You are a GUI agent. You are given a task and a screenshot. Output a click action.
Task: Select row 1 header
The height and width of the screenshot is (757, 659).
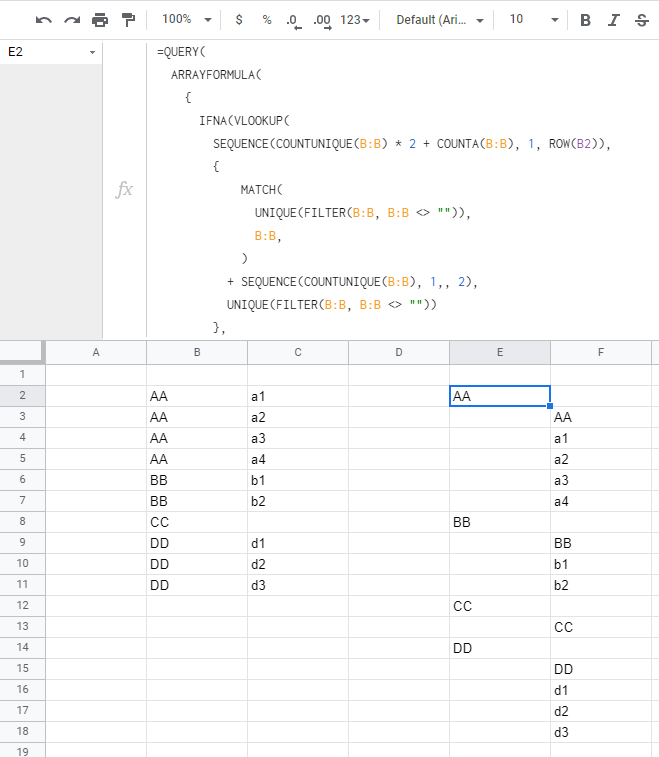coord(23,375)
